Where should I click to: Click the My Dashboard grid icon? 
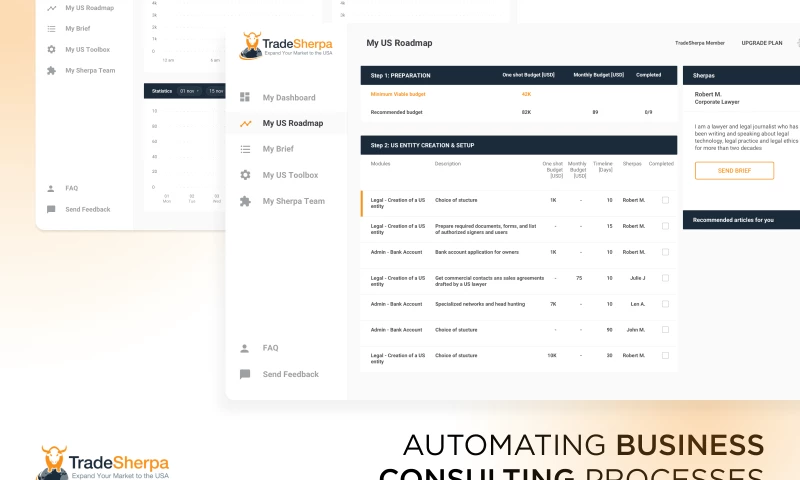245,97
